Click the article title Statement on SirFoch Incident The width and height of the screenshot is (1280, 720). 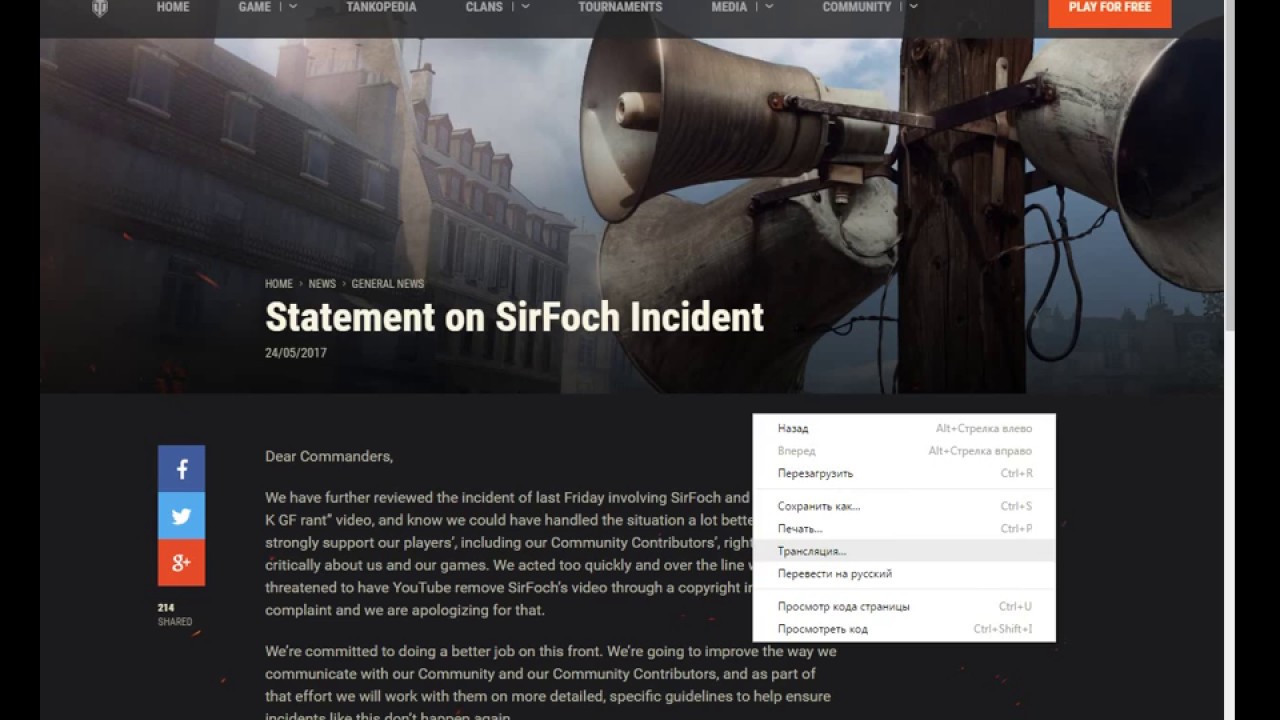click(514, 317)
